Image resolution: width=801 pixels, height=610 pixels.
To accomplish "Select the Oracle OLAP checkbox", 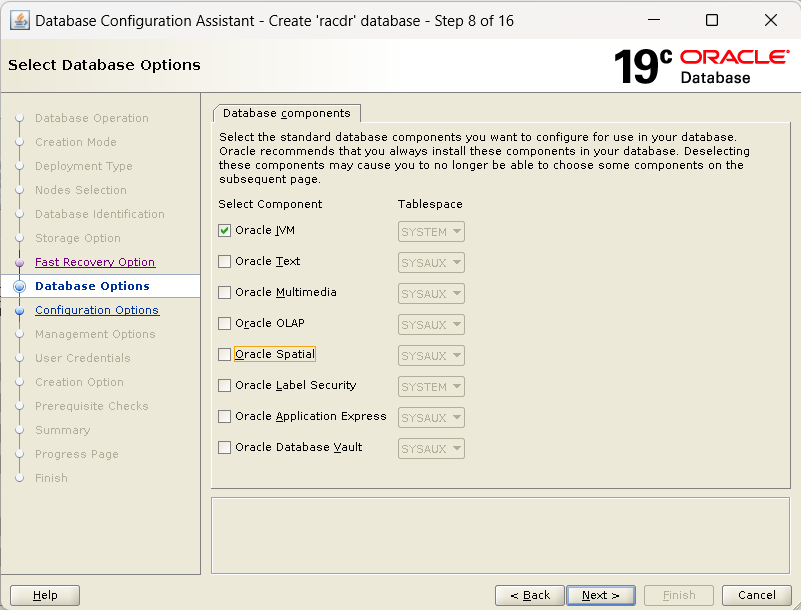I will 224,323.
